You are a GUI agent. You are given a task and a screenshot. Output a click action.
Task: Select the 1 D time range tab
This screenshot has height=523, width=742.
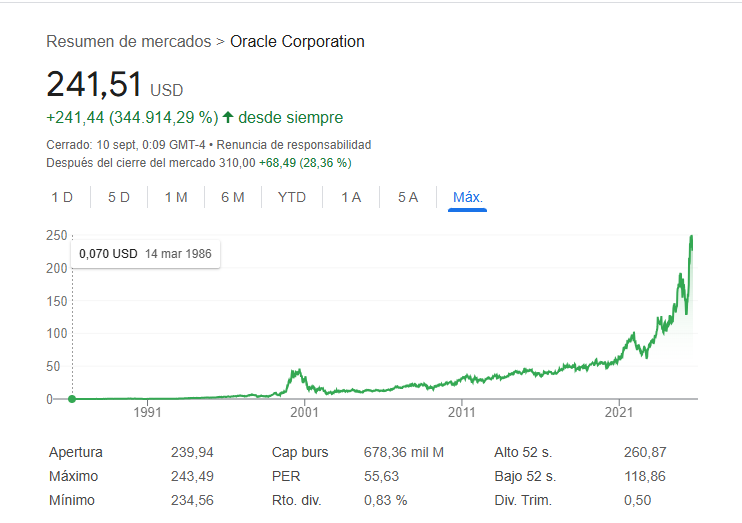coord(62,197)
